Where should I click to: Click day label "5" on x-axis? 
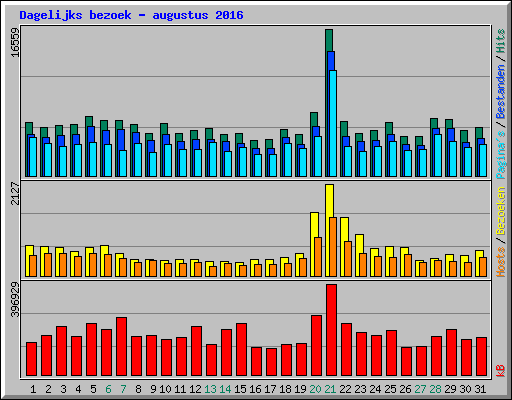tap(93, 389)
